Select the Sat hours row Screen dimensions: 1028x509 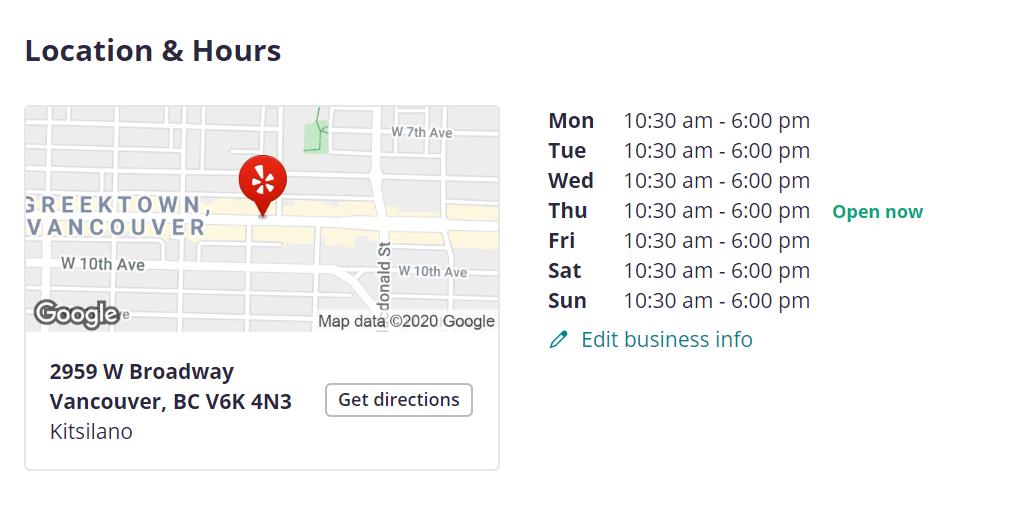click(678, 271)
